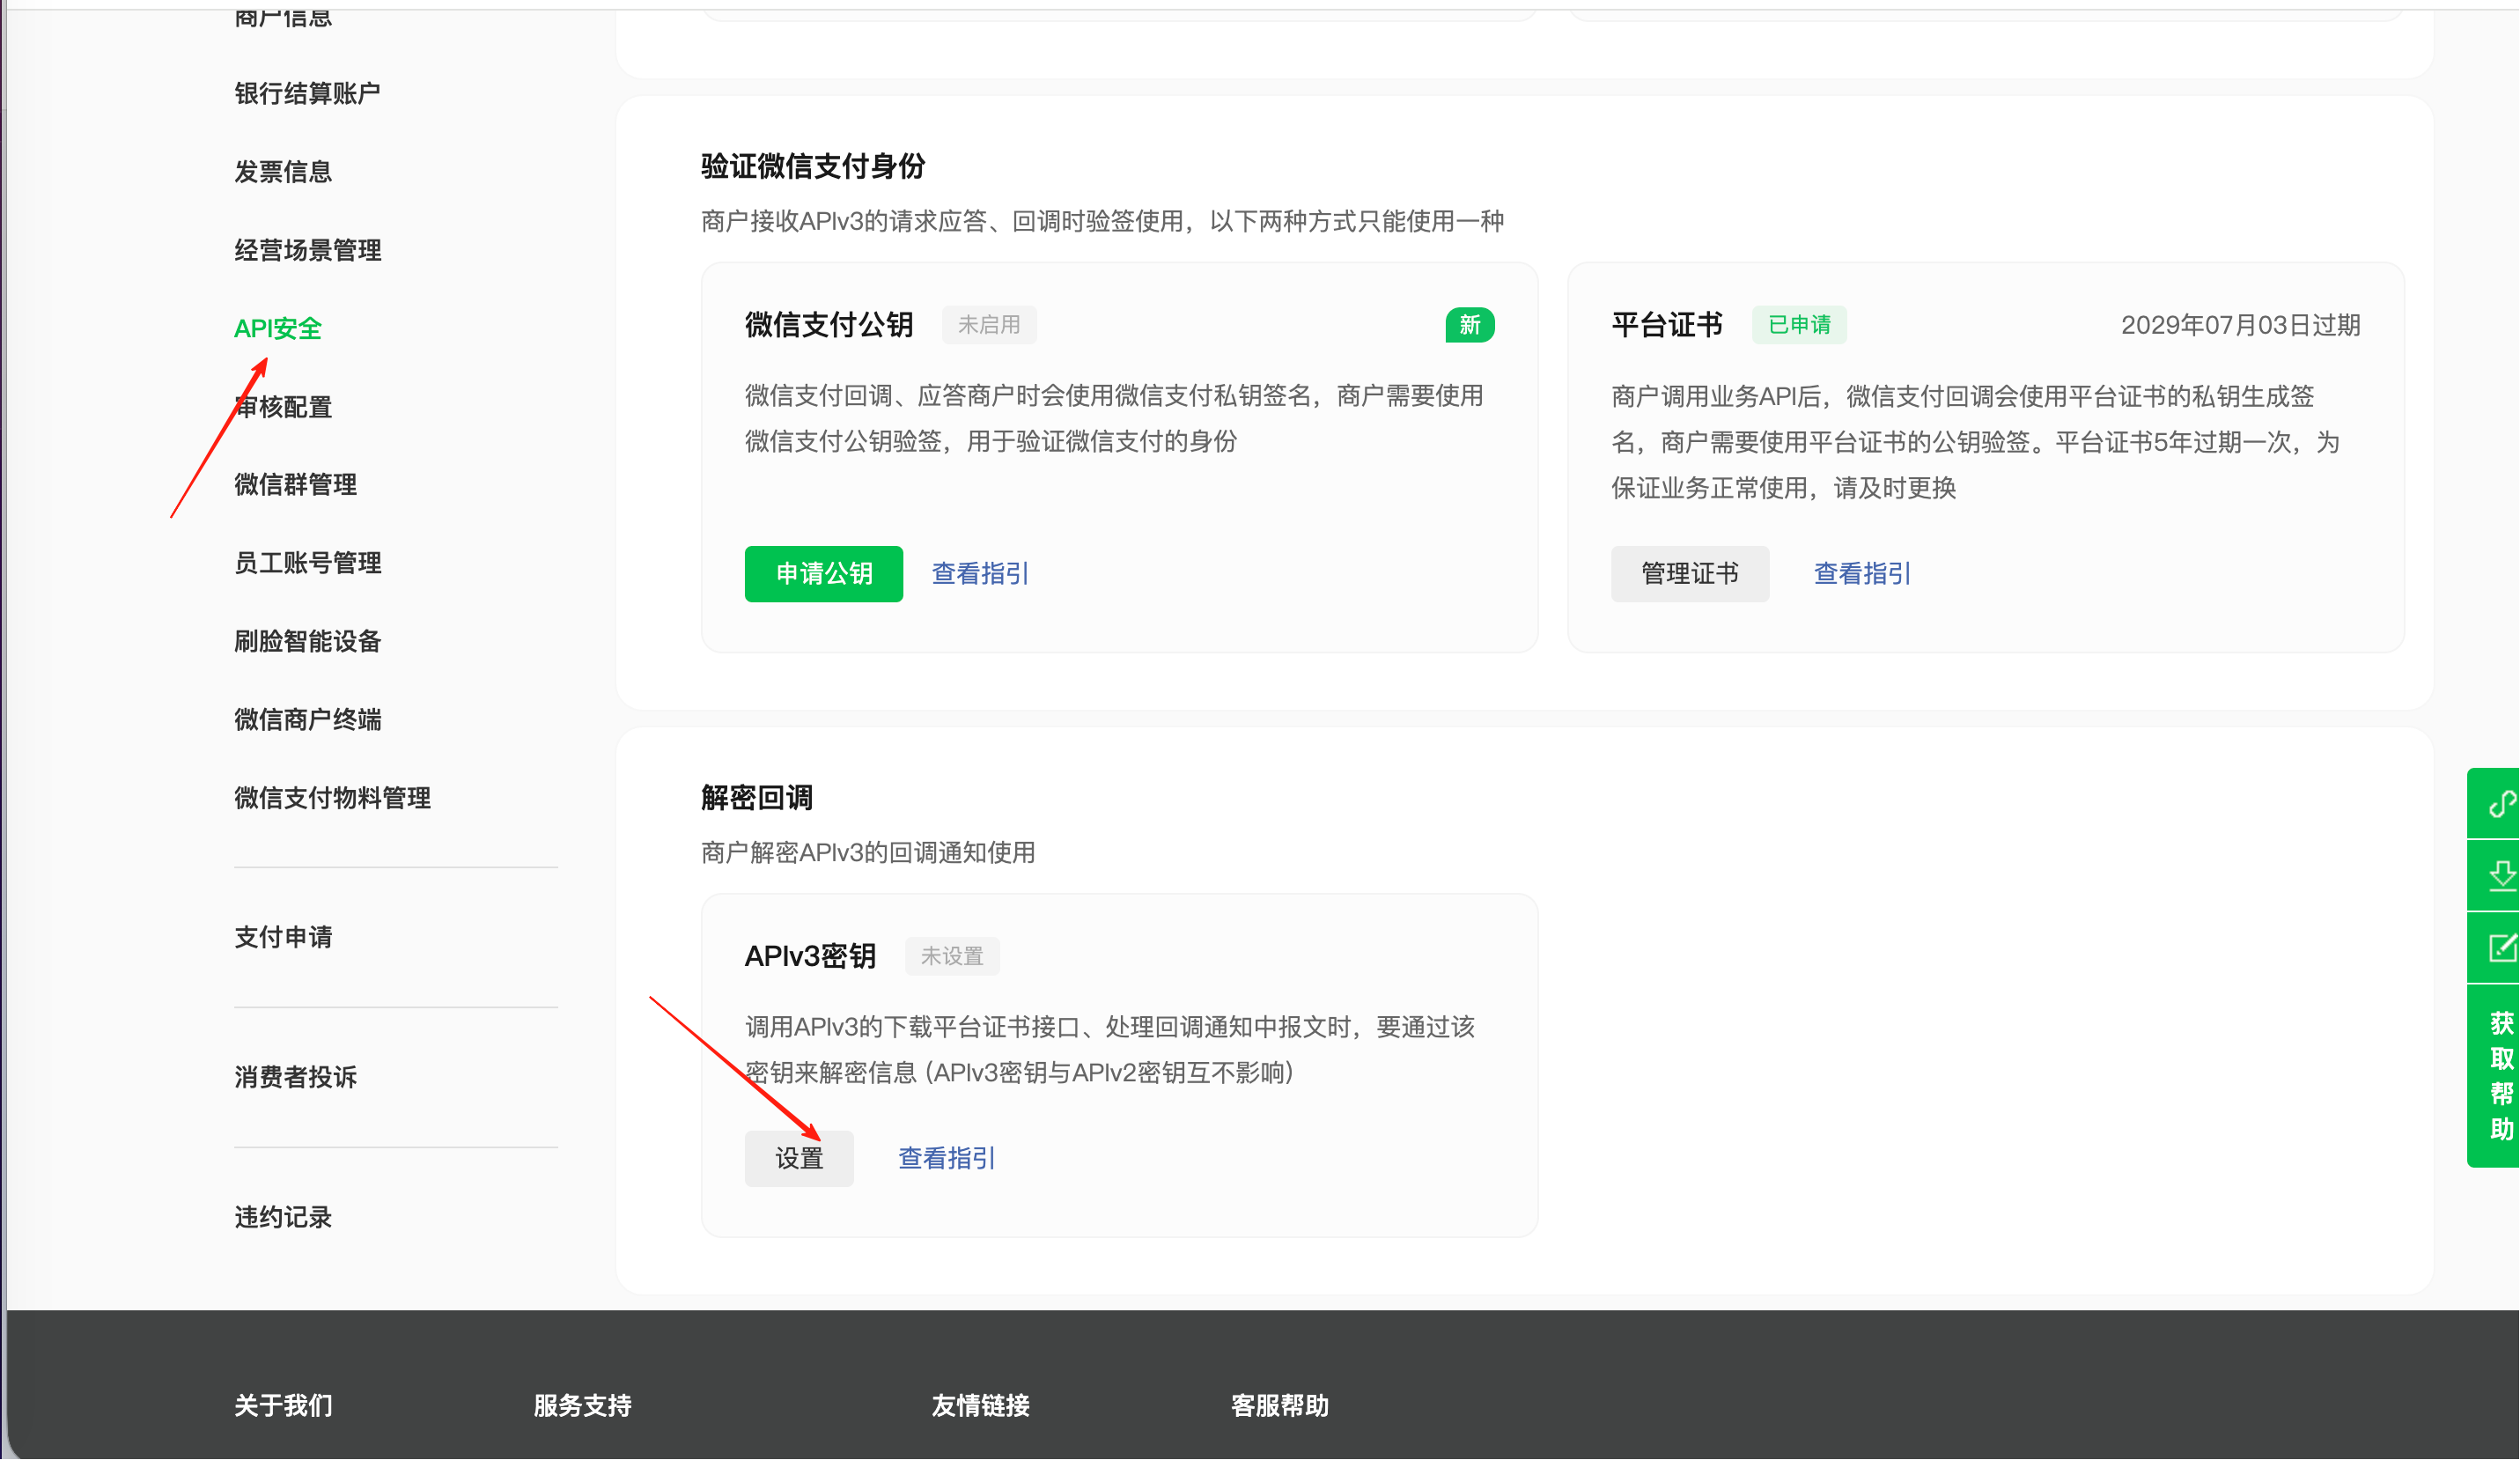2520x1460 pixels.
Task: Click 设置 button for APIv3密钥
Action: coord(799,1159)
